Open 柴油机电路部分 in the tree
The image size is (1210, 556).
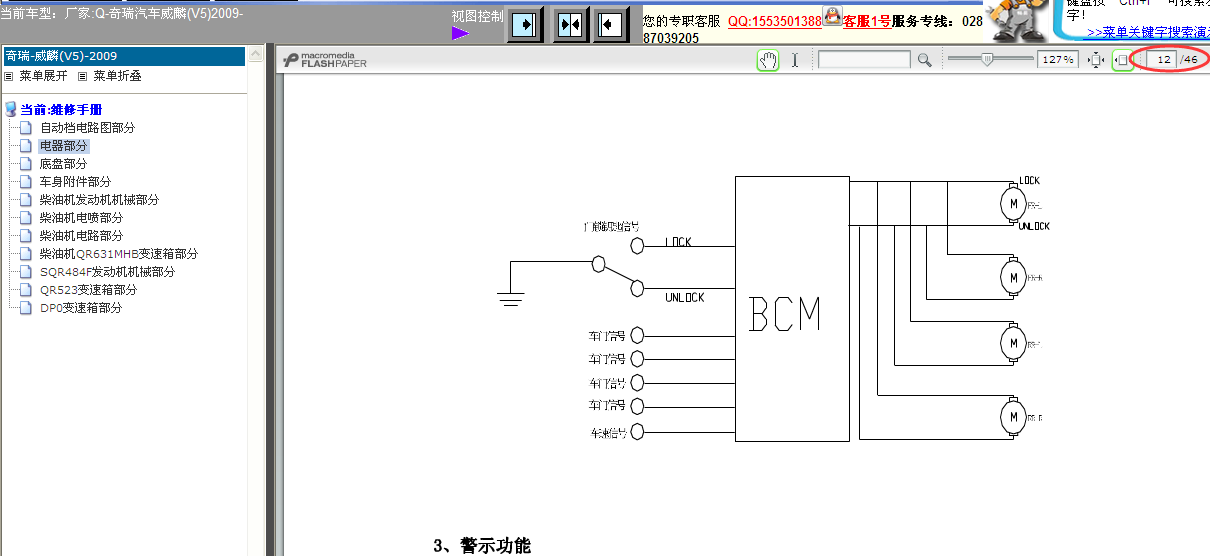82,236
